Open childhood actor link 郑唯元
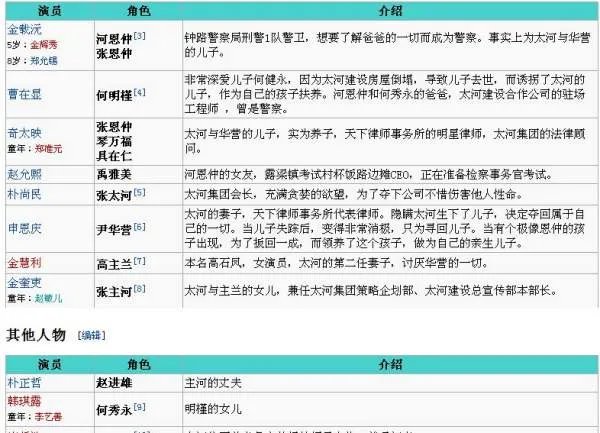Screen dimensions: 600x433 tap(48, 149)
